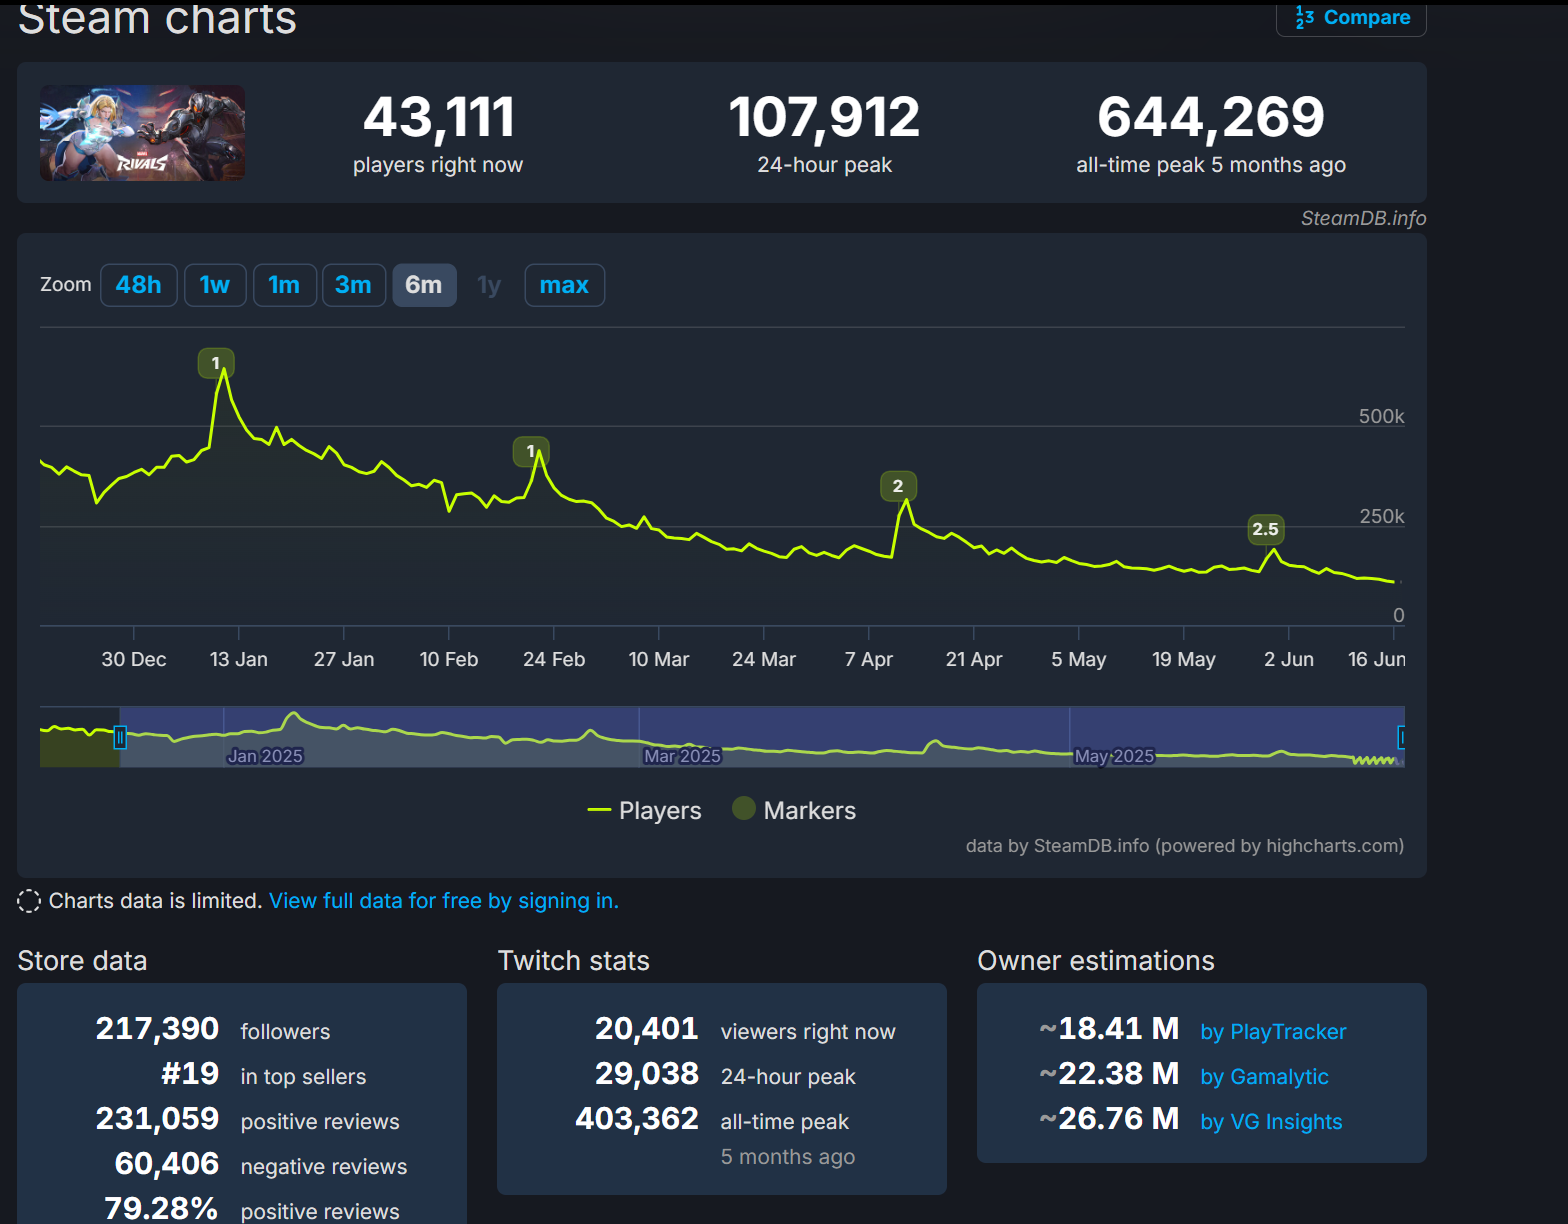Image resolution: width=1568 pixels, height=1224 pixels.
Task: Click the '107,912' 24-hour peak value
Action: 824,117
